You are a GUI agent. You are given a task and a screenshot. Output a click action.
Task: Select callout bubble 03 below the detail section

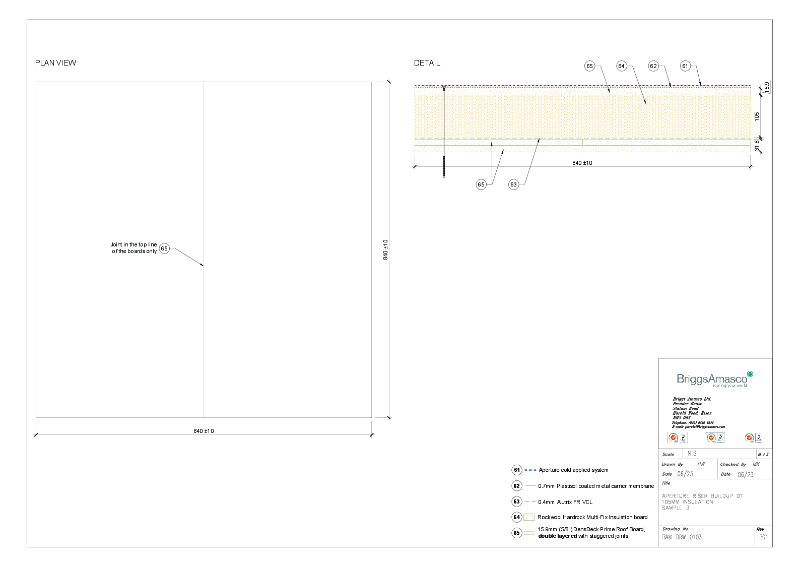[x=513, y=184]
